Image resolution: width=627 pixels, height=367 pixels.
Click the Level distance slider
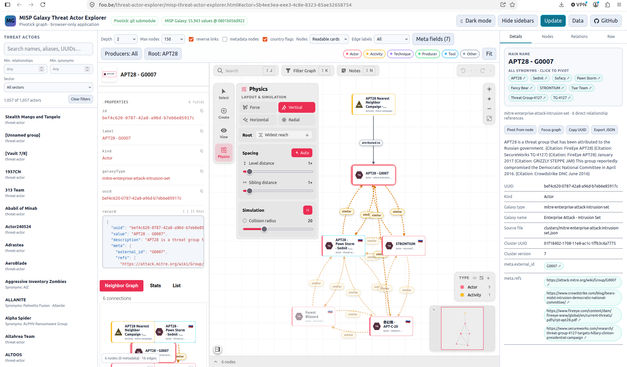[x=278, y=172]
